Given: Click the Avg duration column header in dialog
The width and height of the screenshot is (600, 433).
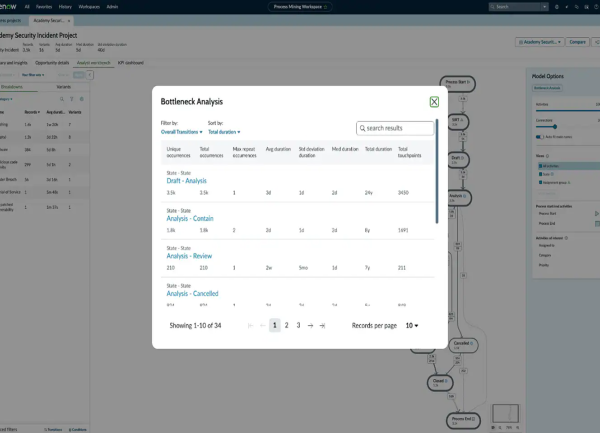Looking at the screenshot, I should (x=278, y=149).
